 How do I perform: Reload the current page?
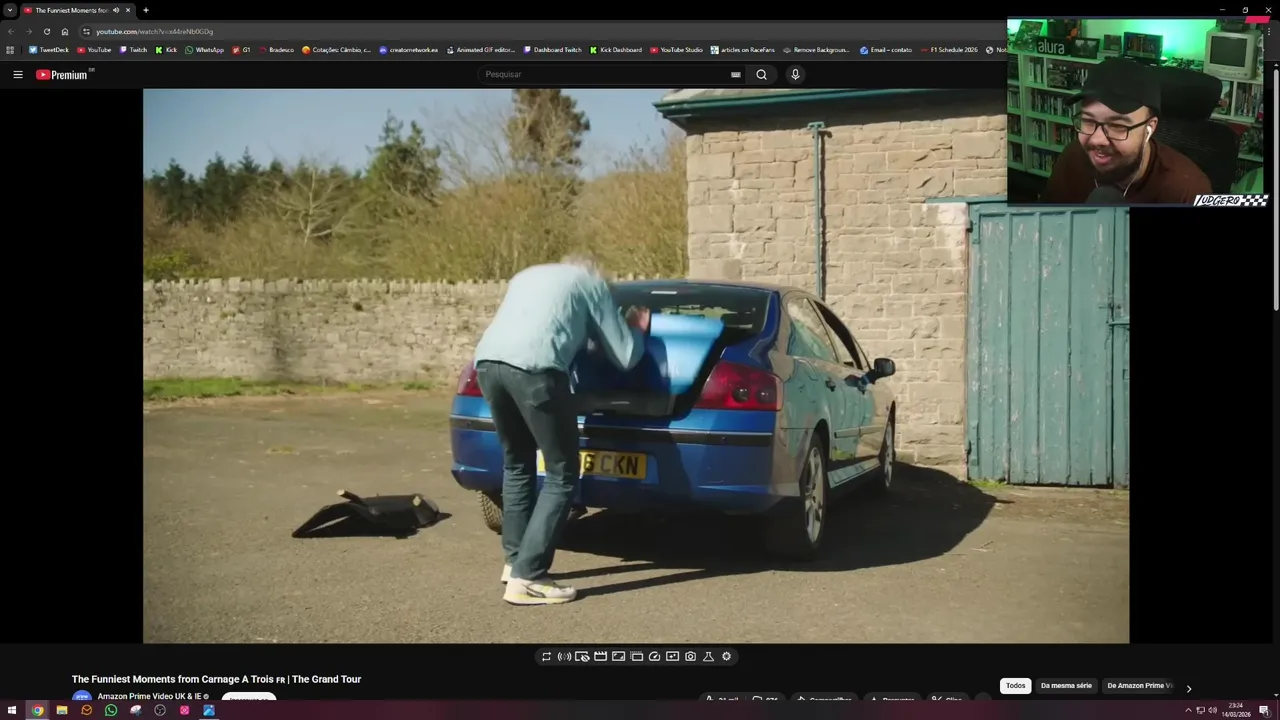tap(46, 31)
